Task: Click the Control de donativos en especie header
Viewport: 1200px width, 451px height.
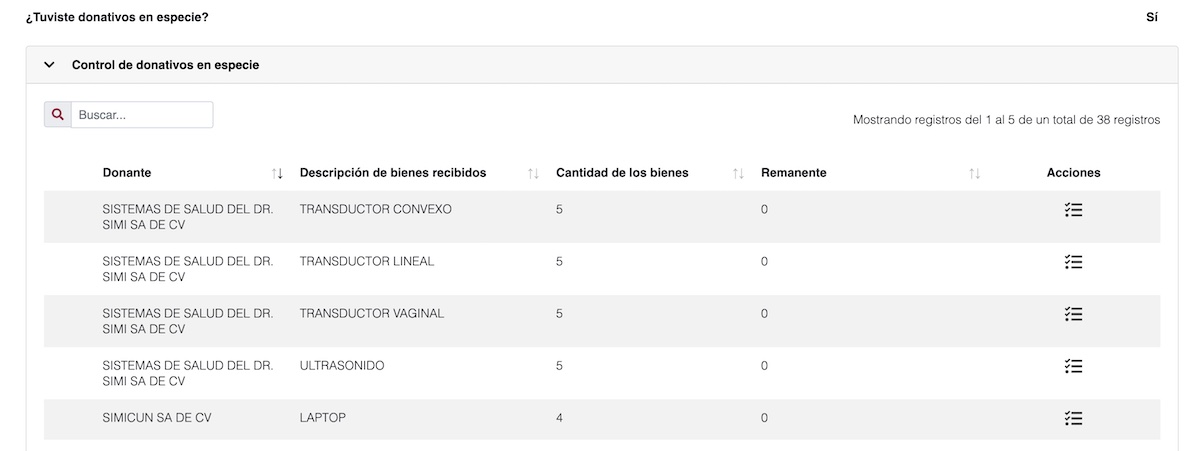Action: click(165, 65)
